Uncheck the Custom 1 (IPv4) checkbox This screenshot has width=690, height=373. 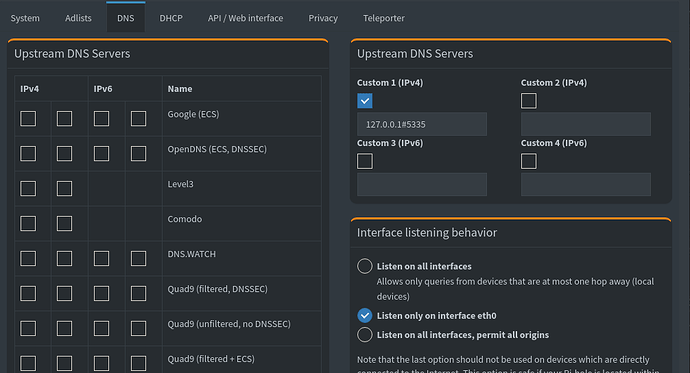[x=365, y=101]
